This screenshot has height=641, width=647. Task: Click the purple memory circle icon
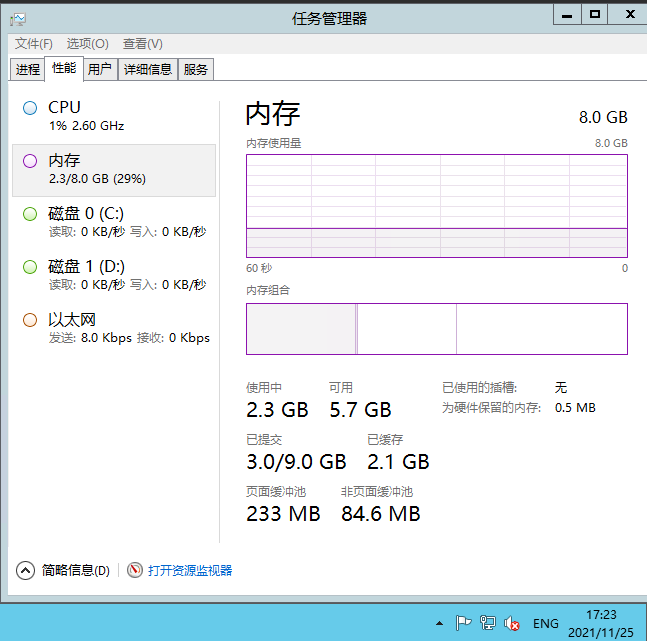30,160
